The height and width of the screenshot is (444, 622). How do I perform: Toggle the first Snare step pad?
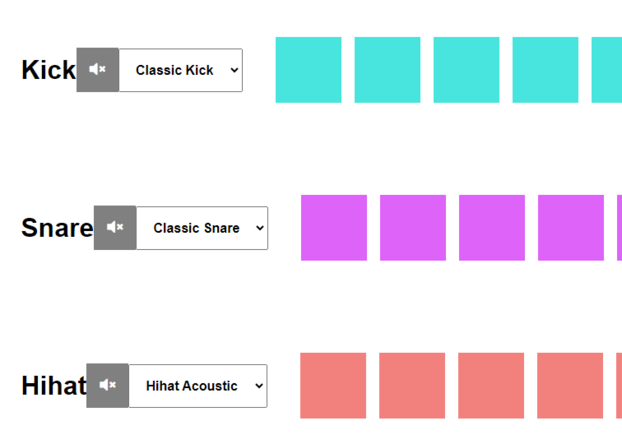coord(334,228)
